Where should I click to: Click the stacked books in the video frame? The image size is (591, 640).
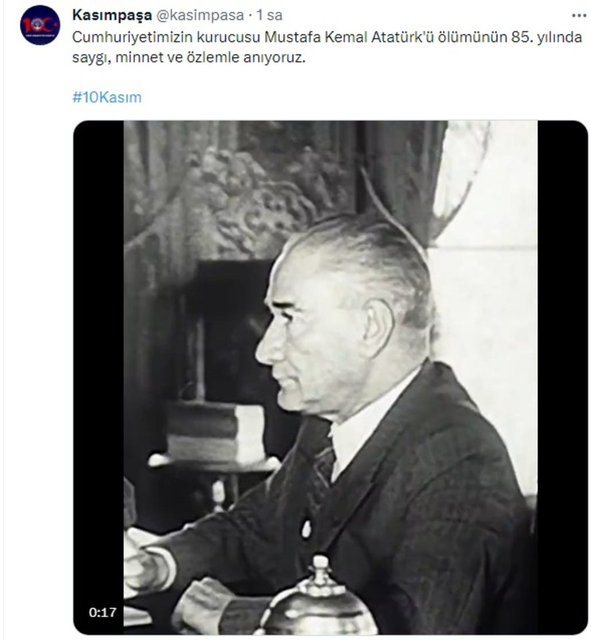pos(216,431)
